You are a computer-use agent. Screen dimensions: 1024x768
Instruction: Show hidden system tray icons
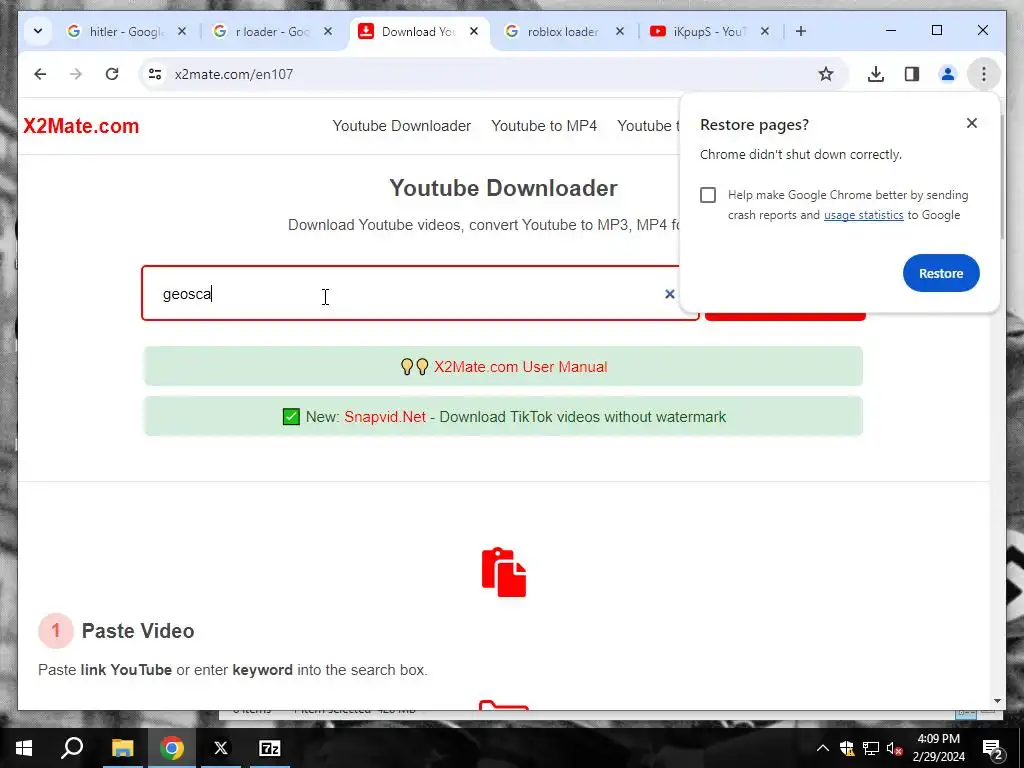click(x=823, y=748)
